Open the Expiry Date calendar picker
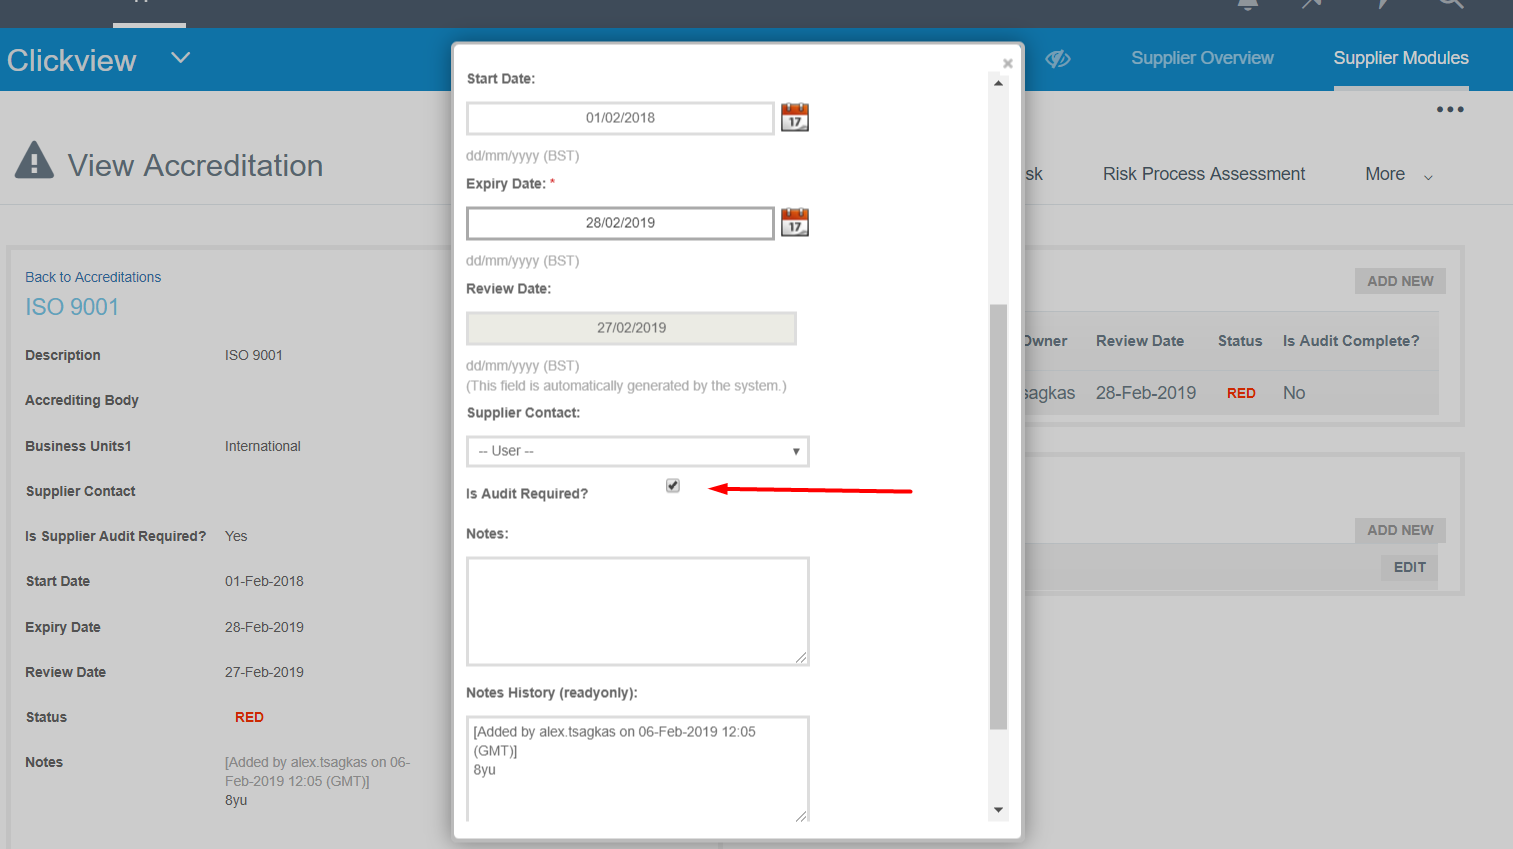Image resolution: width=1513 pixels, height=849 pixels. (x=794, y=222)
